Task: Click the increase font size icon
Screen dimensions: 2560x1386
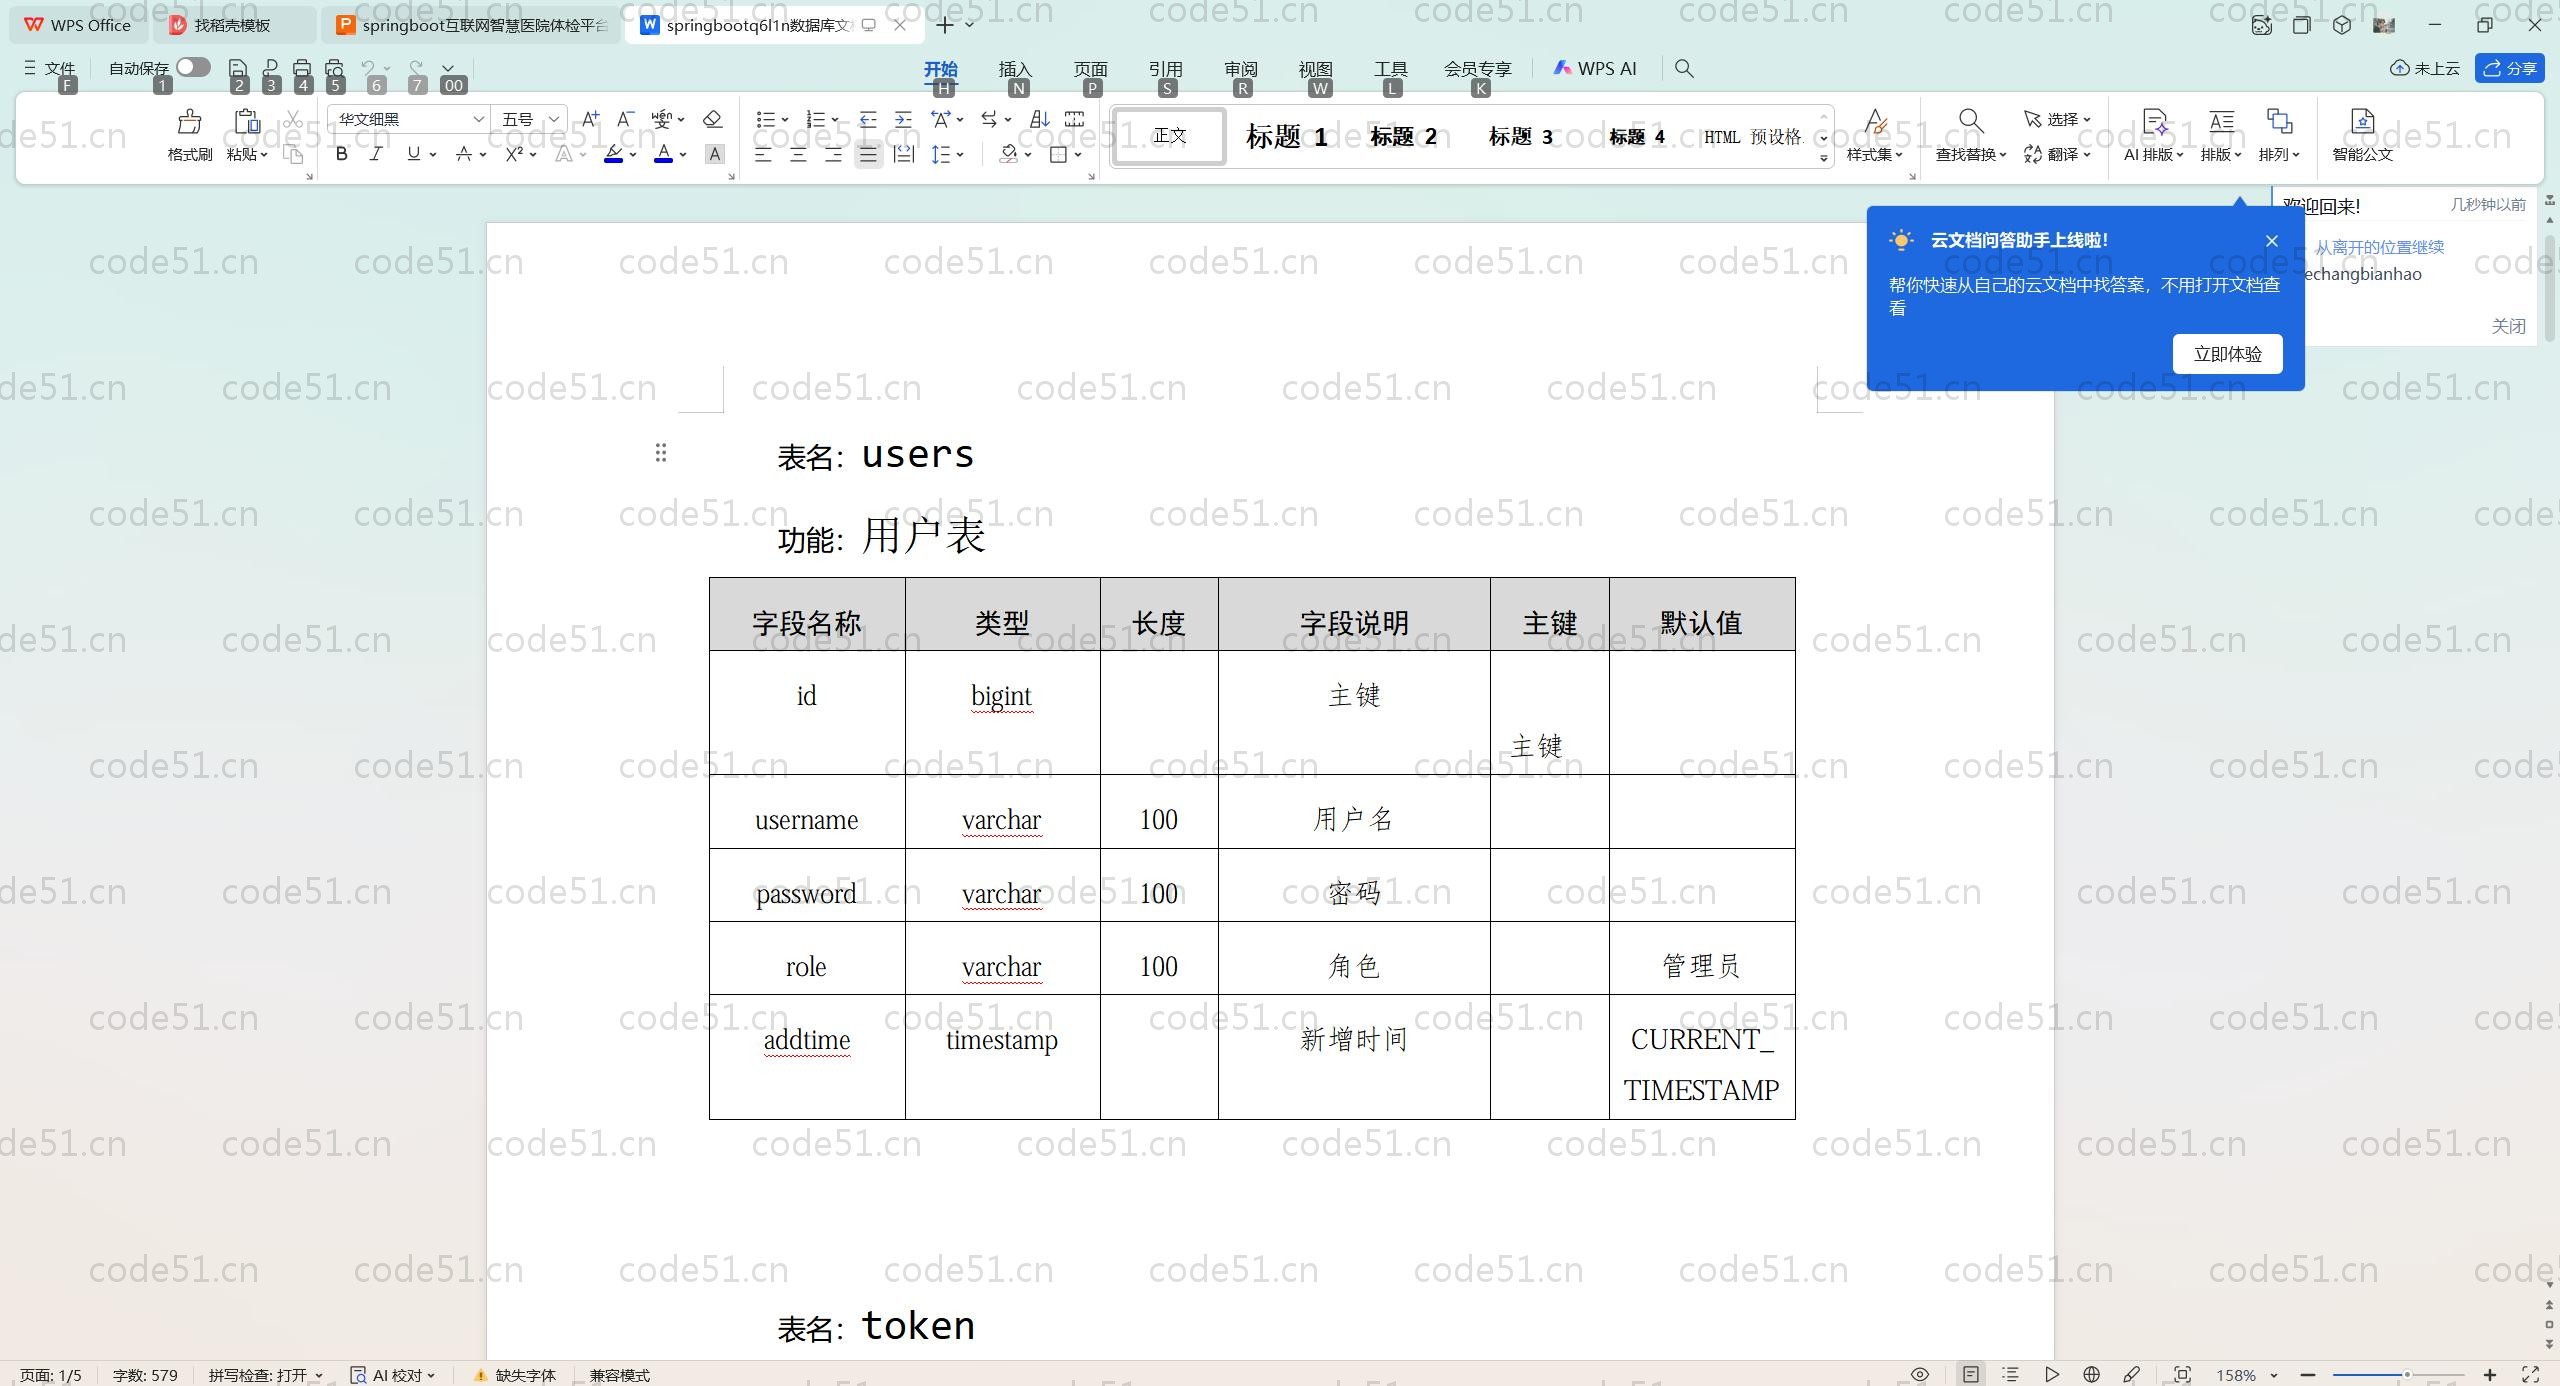Action: [590, 119]
